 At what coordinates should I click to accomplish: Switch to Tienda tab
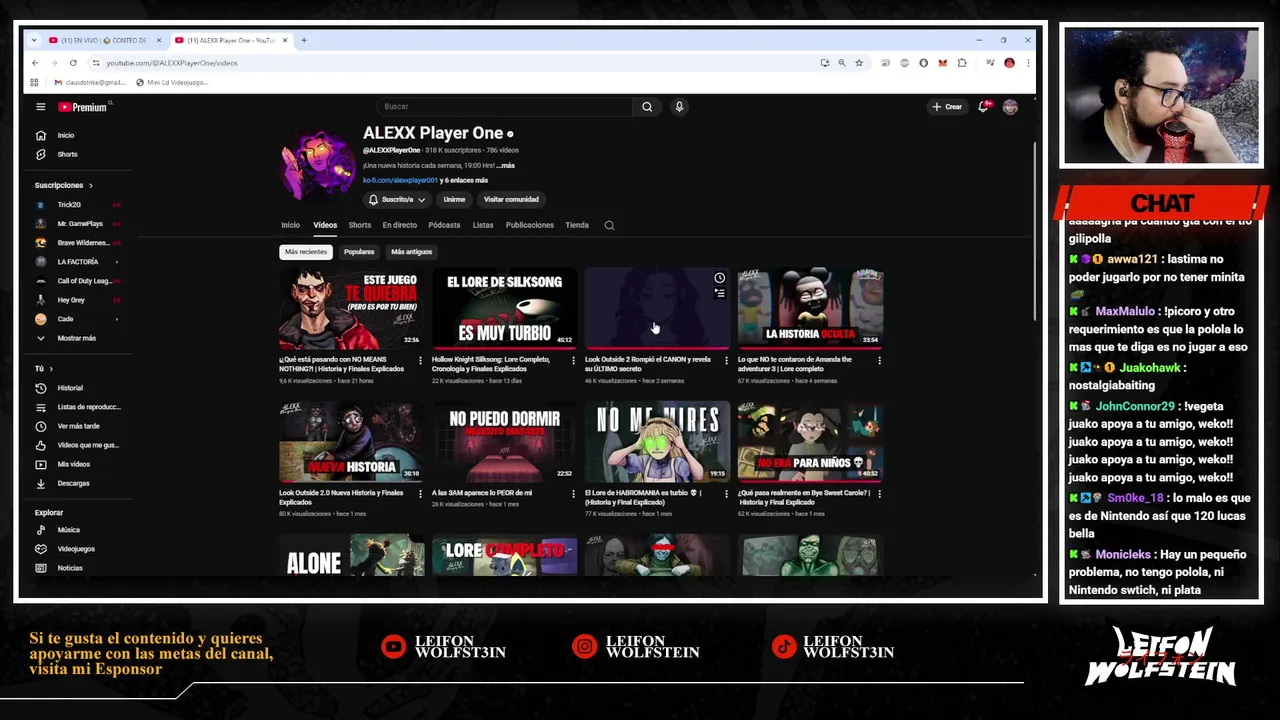click(577, 225)
